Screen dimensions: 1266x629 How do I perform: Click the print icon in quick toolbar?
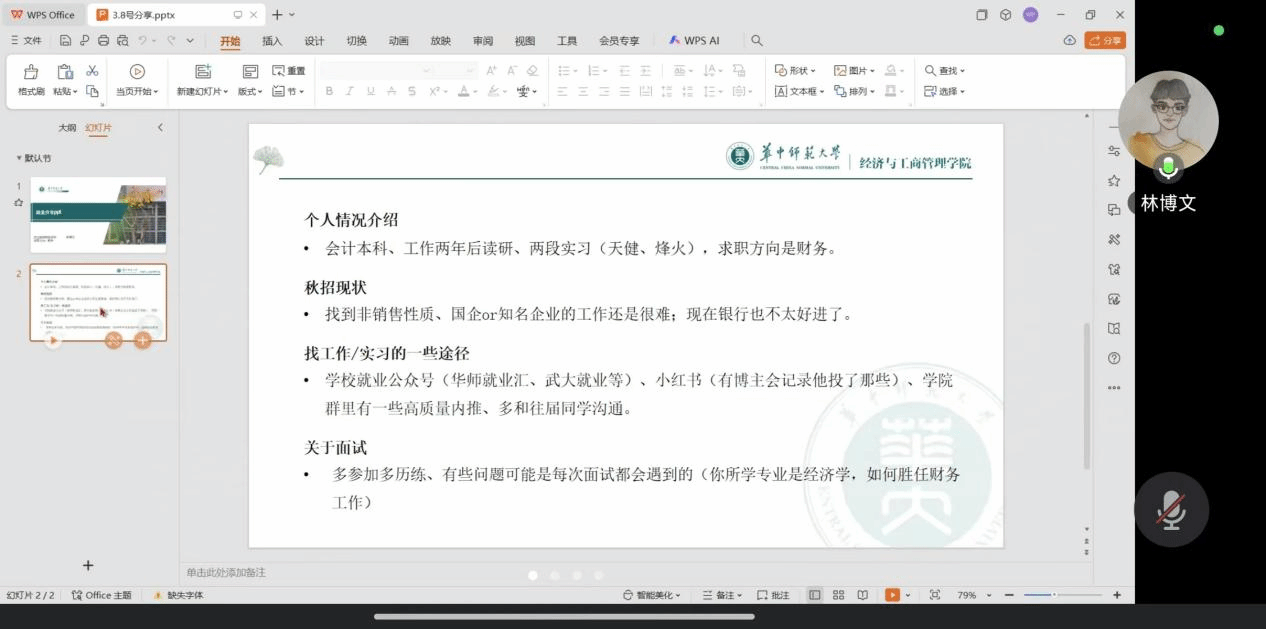pos(103,41)
